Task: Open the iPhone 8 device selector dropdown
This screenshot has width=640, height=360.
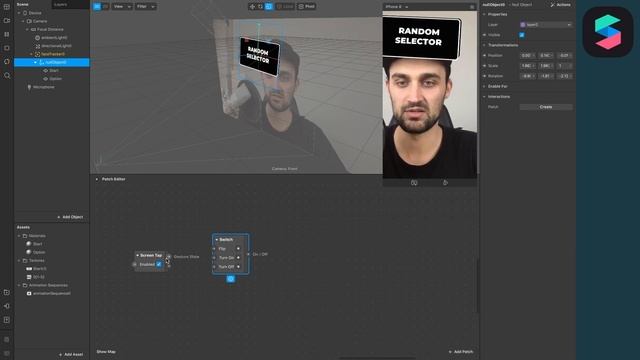Action: point(396,7)
